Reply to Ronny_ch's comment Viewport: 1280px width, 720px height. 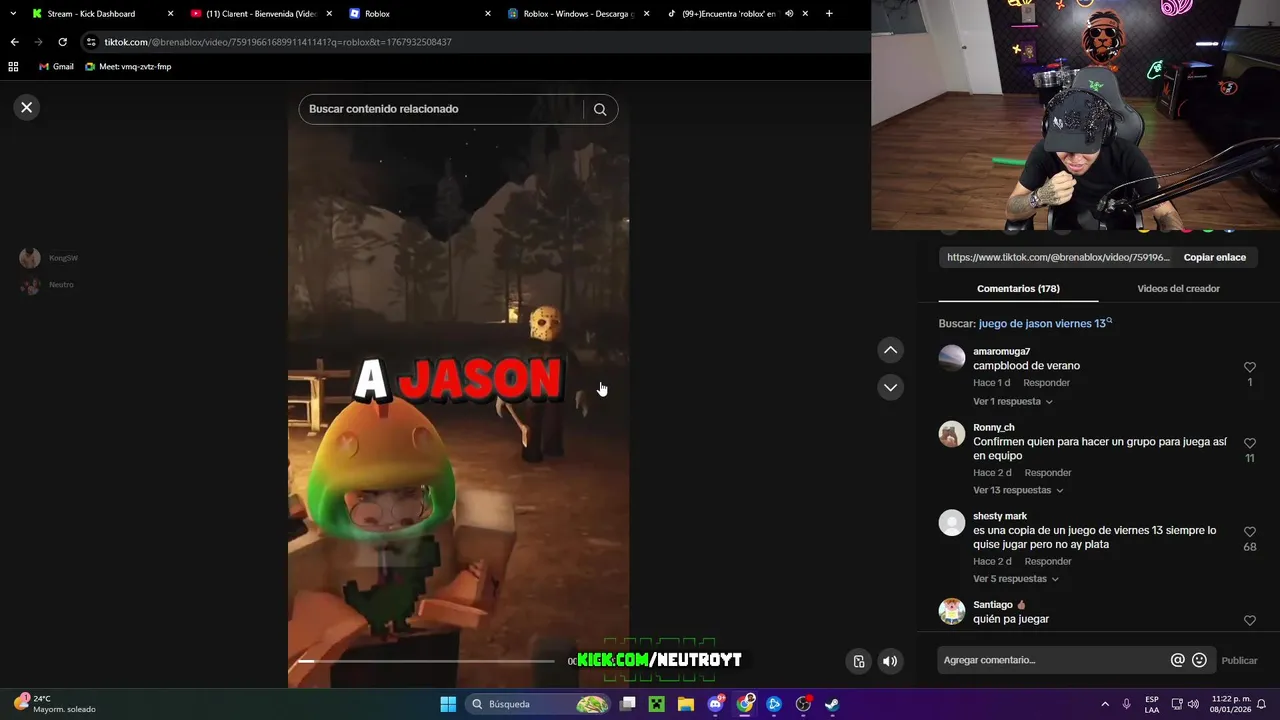(x=1047, y=472)
